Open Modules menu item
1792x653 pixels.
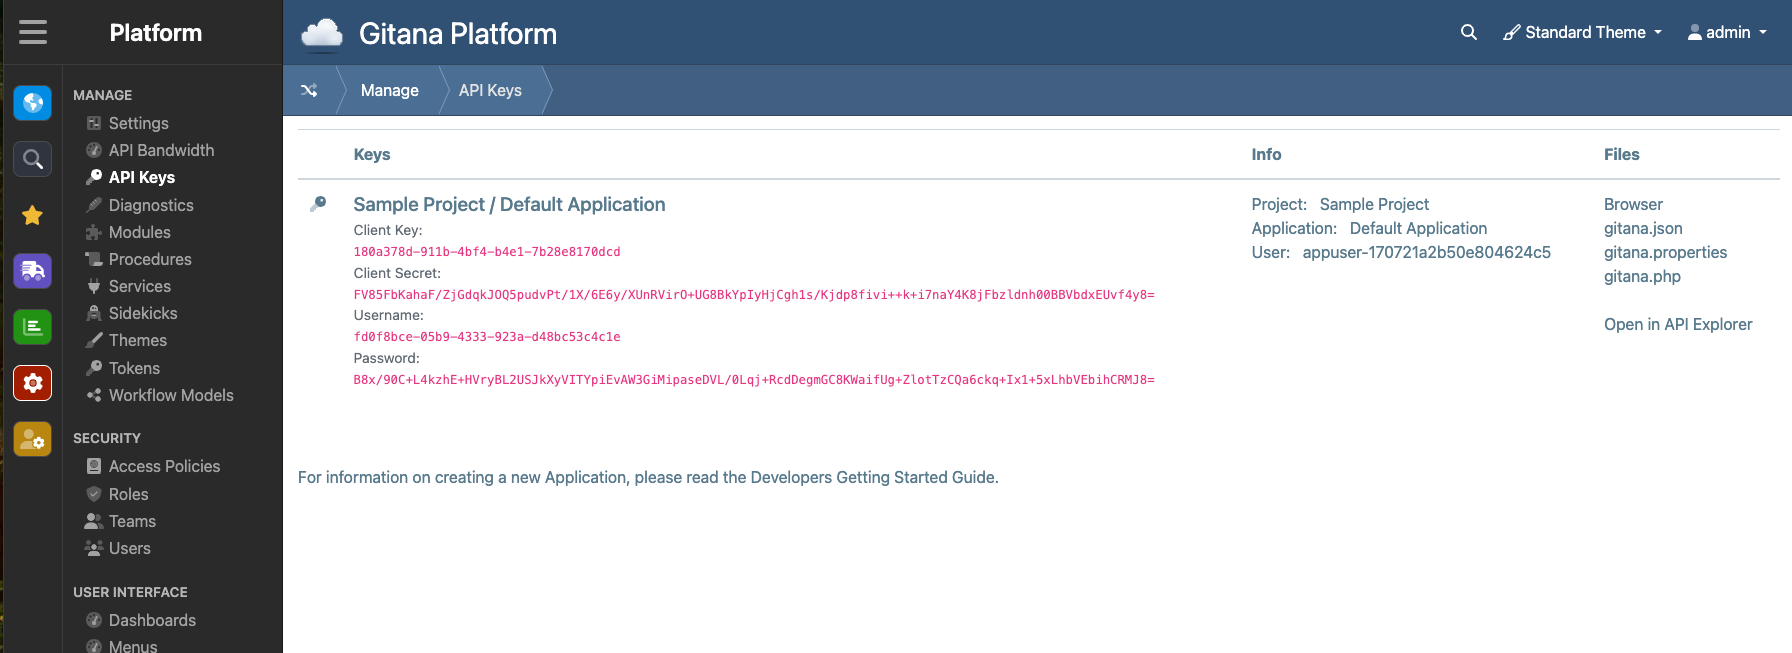tap(140, 232)
